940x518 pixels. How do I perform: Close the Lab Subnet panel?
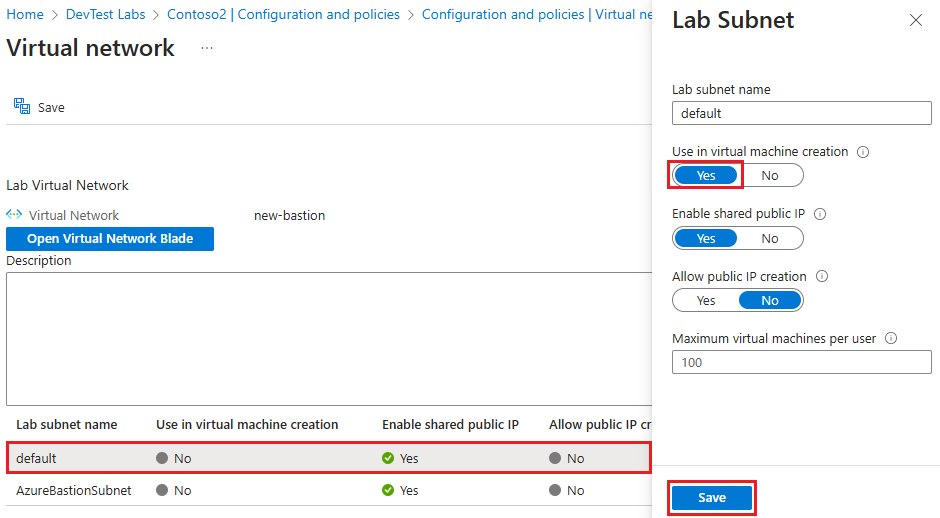point(916,21)
